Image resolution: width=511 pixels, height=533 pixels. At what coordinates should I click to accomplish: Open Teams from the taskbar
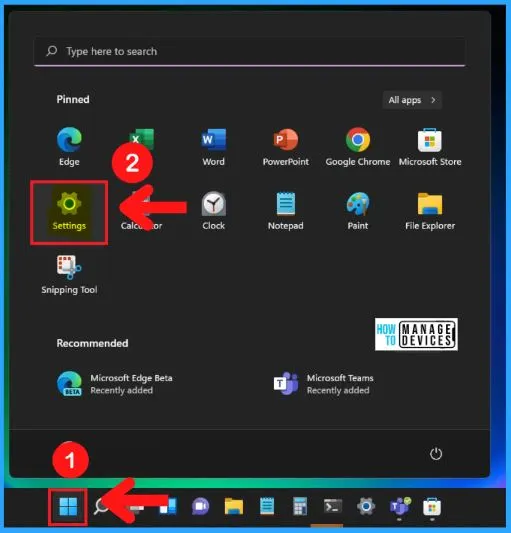[400, 506]
